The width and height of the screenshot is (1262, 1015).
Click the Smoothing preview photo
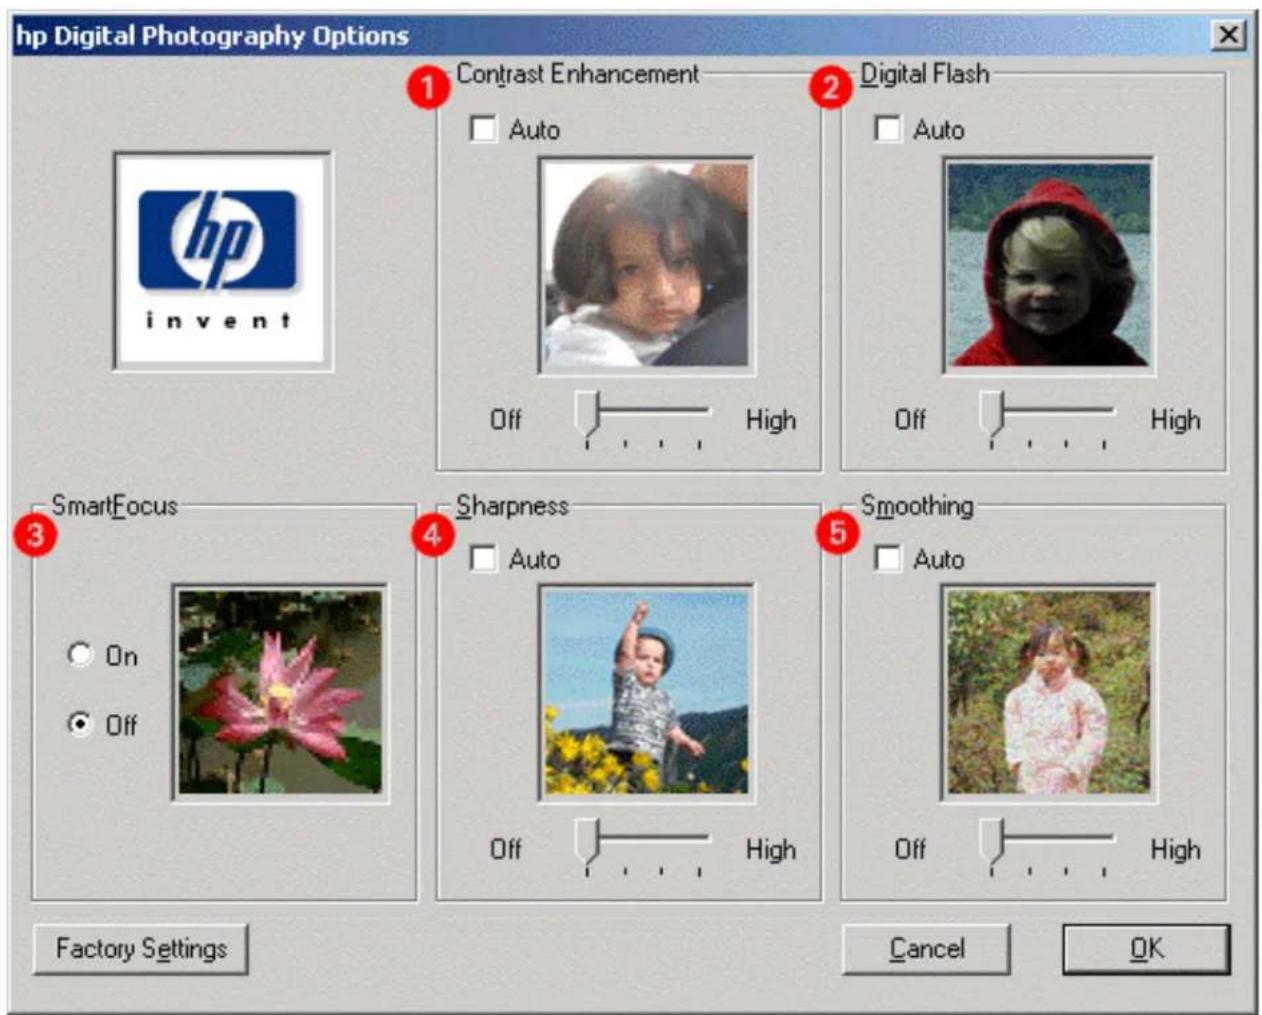[x=1049, y=693]
